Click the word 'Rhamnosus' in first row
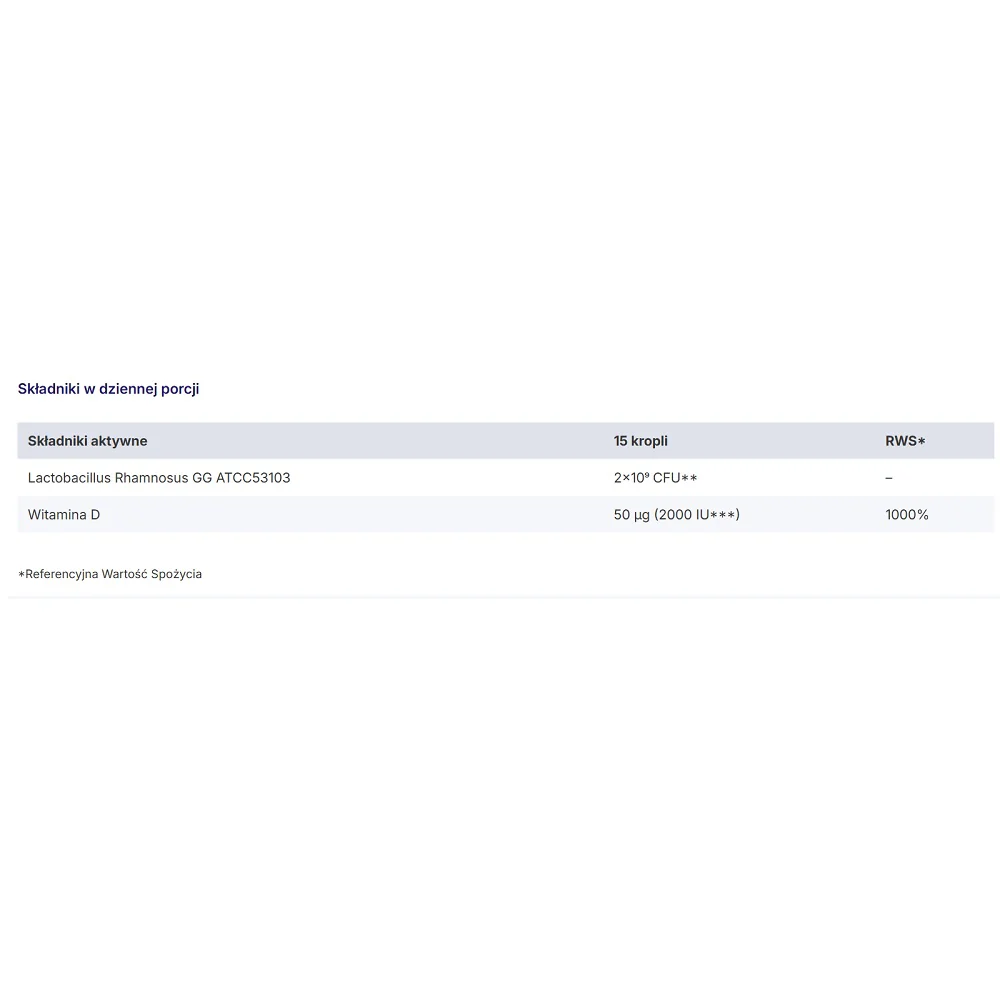The image size is (1000, 1000). pos(152,478)
